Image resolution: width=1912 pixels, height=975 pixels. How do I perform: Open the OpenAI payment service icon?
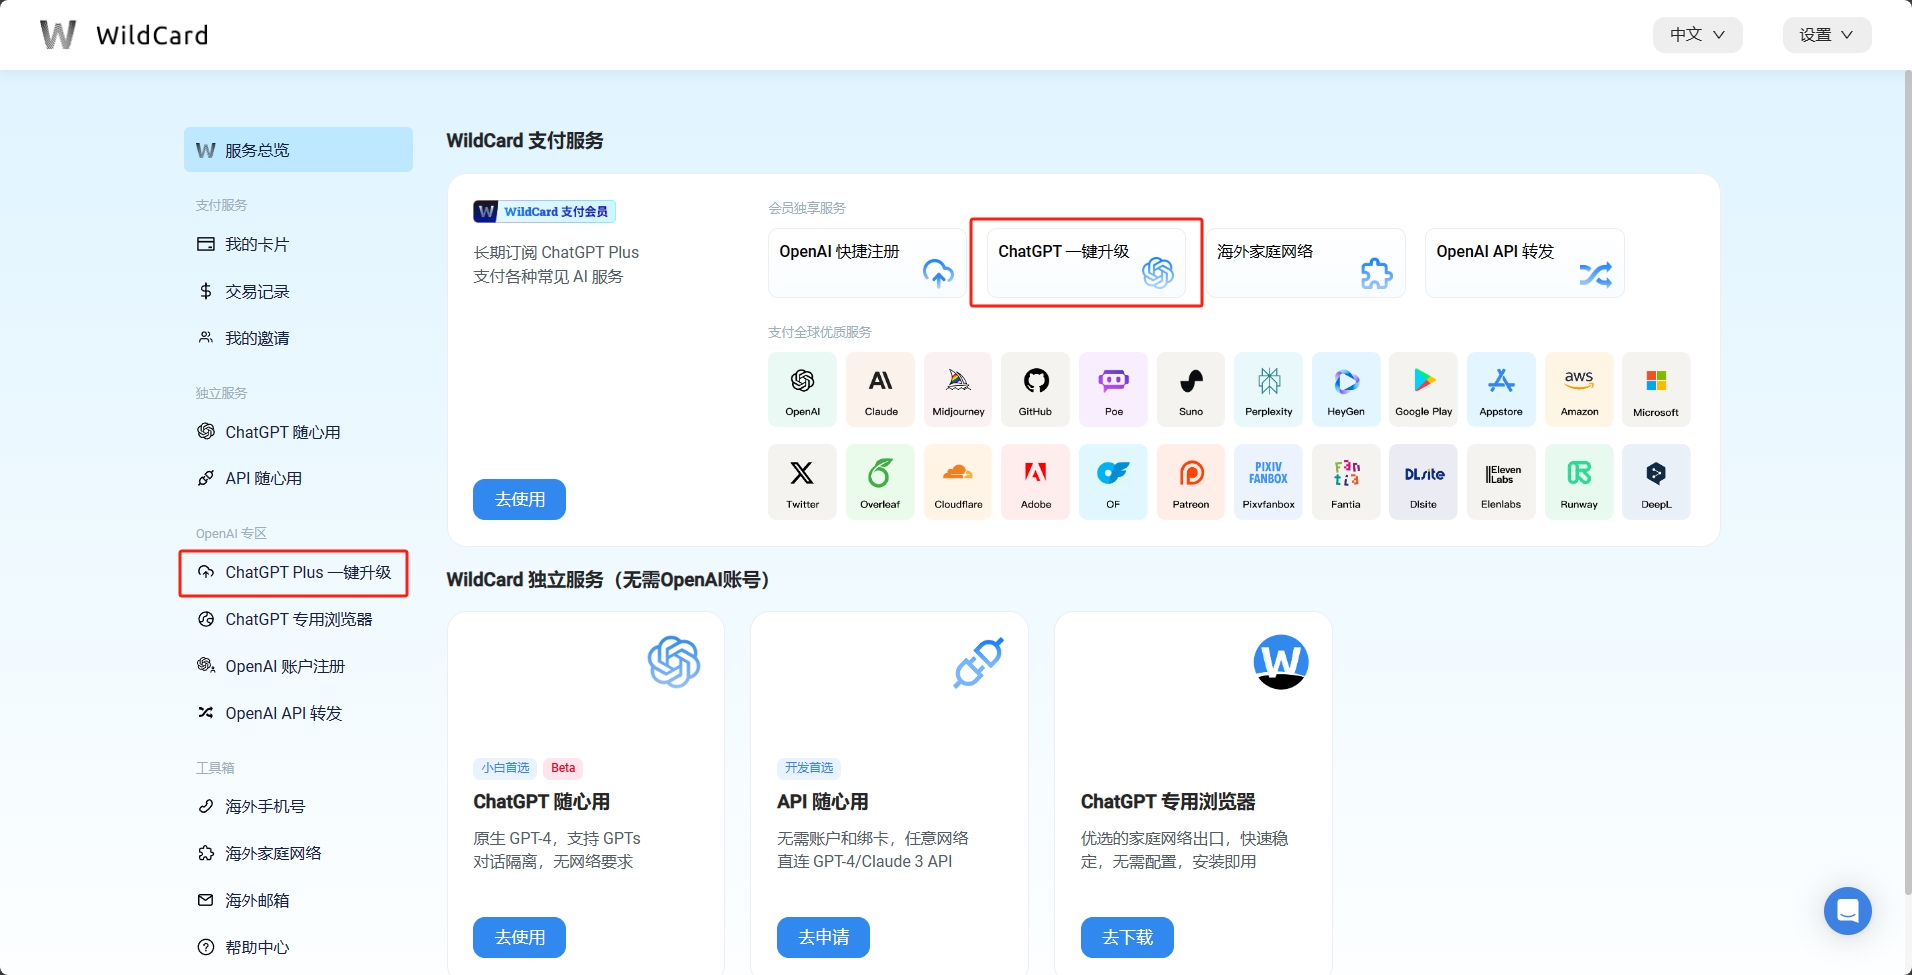pos(802,389)
